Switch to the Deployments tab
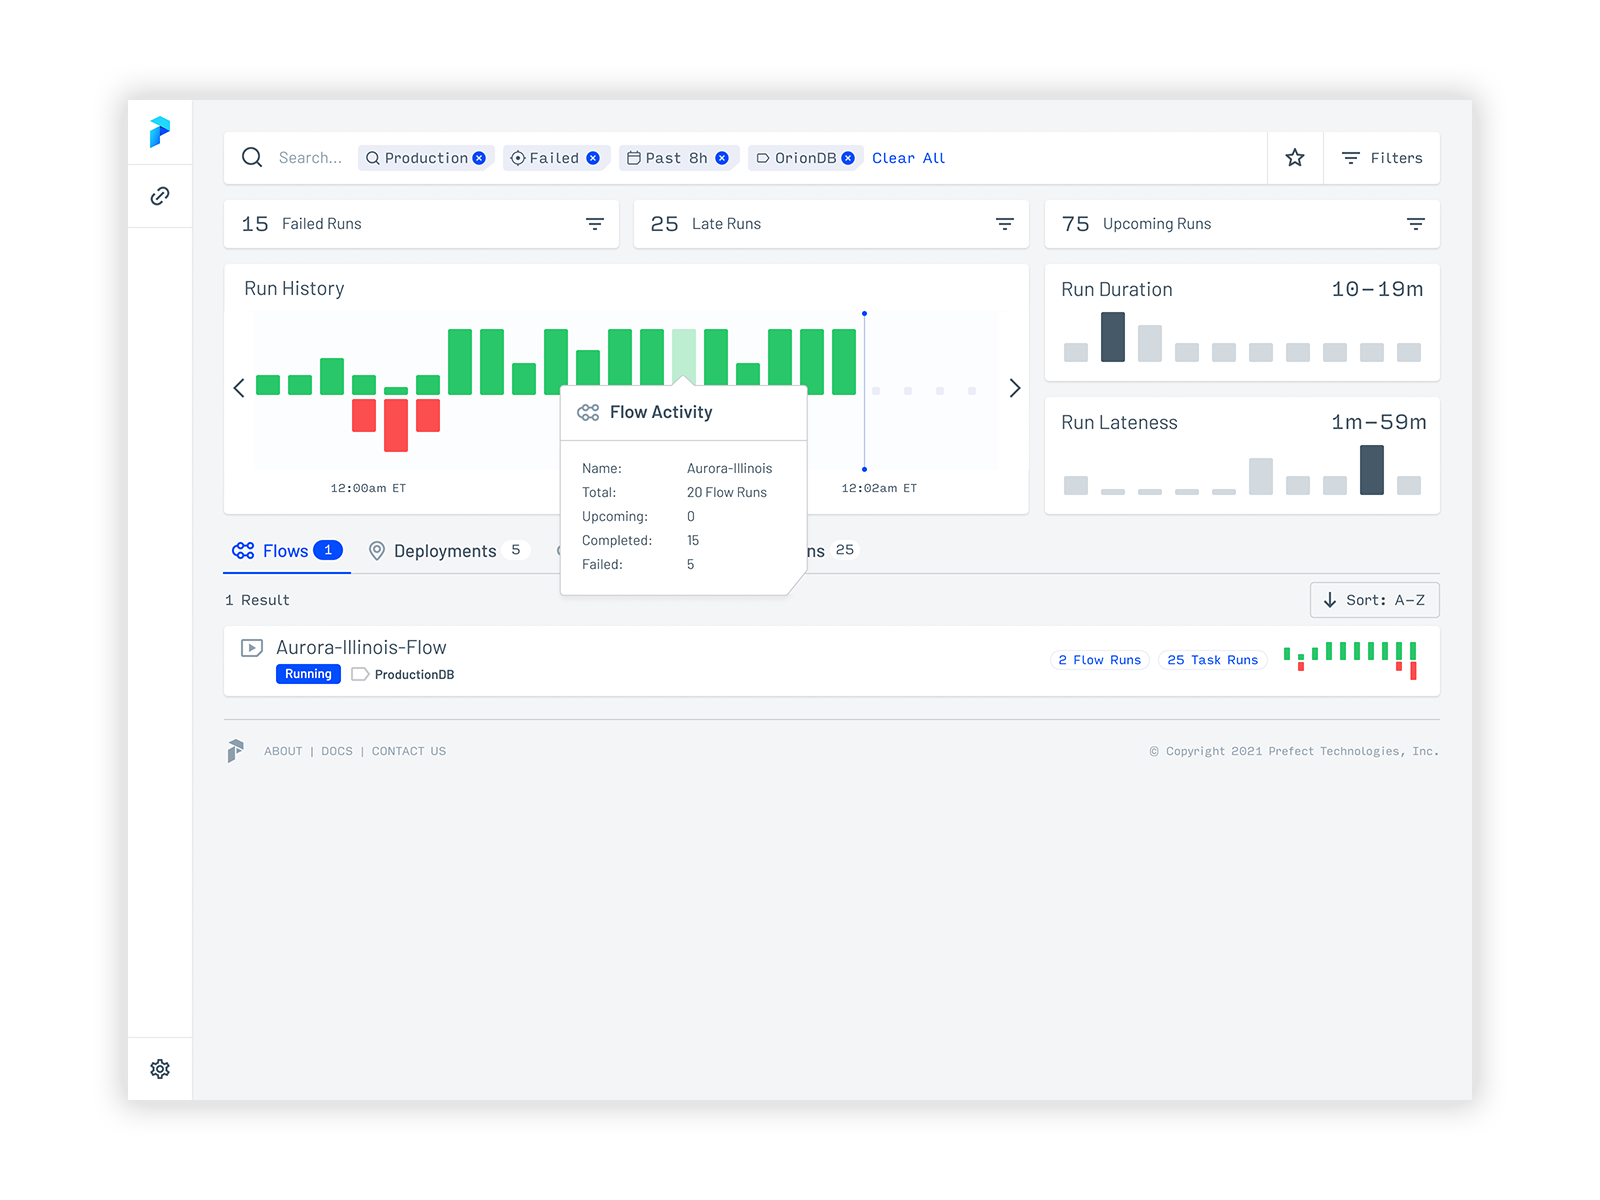This screenshot has width=1600, height=1200. [446, 550]
